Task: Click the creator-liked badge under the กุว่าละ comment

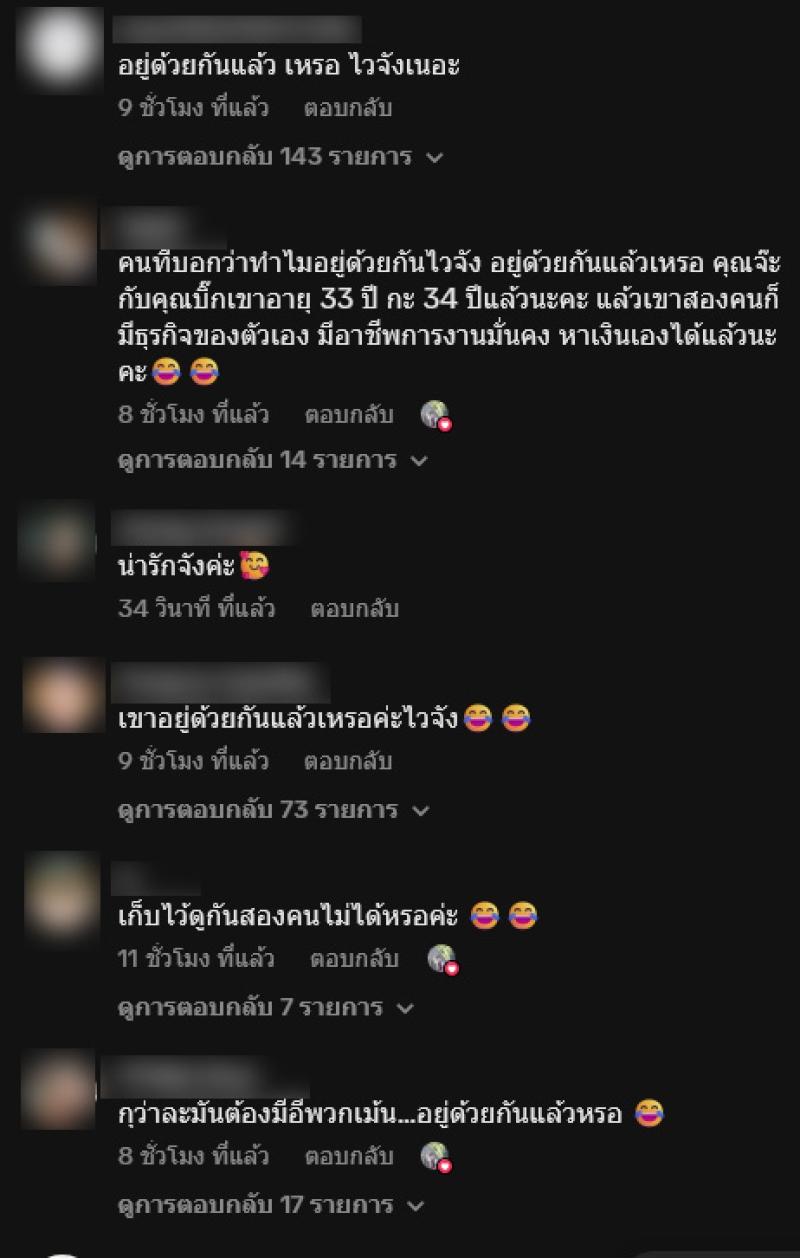Action: (x=436, y=1158)
